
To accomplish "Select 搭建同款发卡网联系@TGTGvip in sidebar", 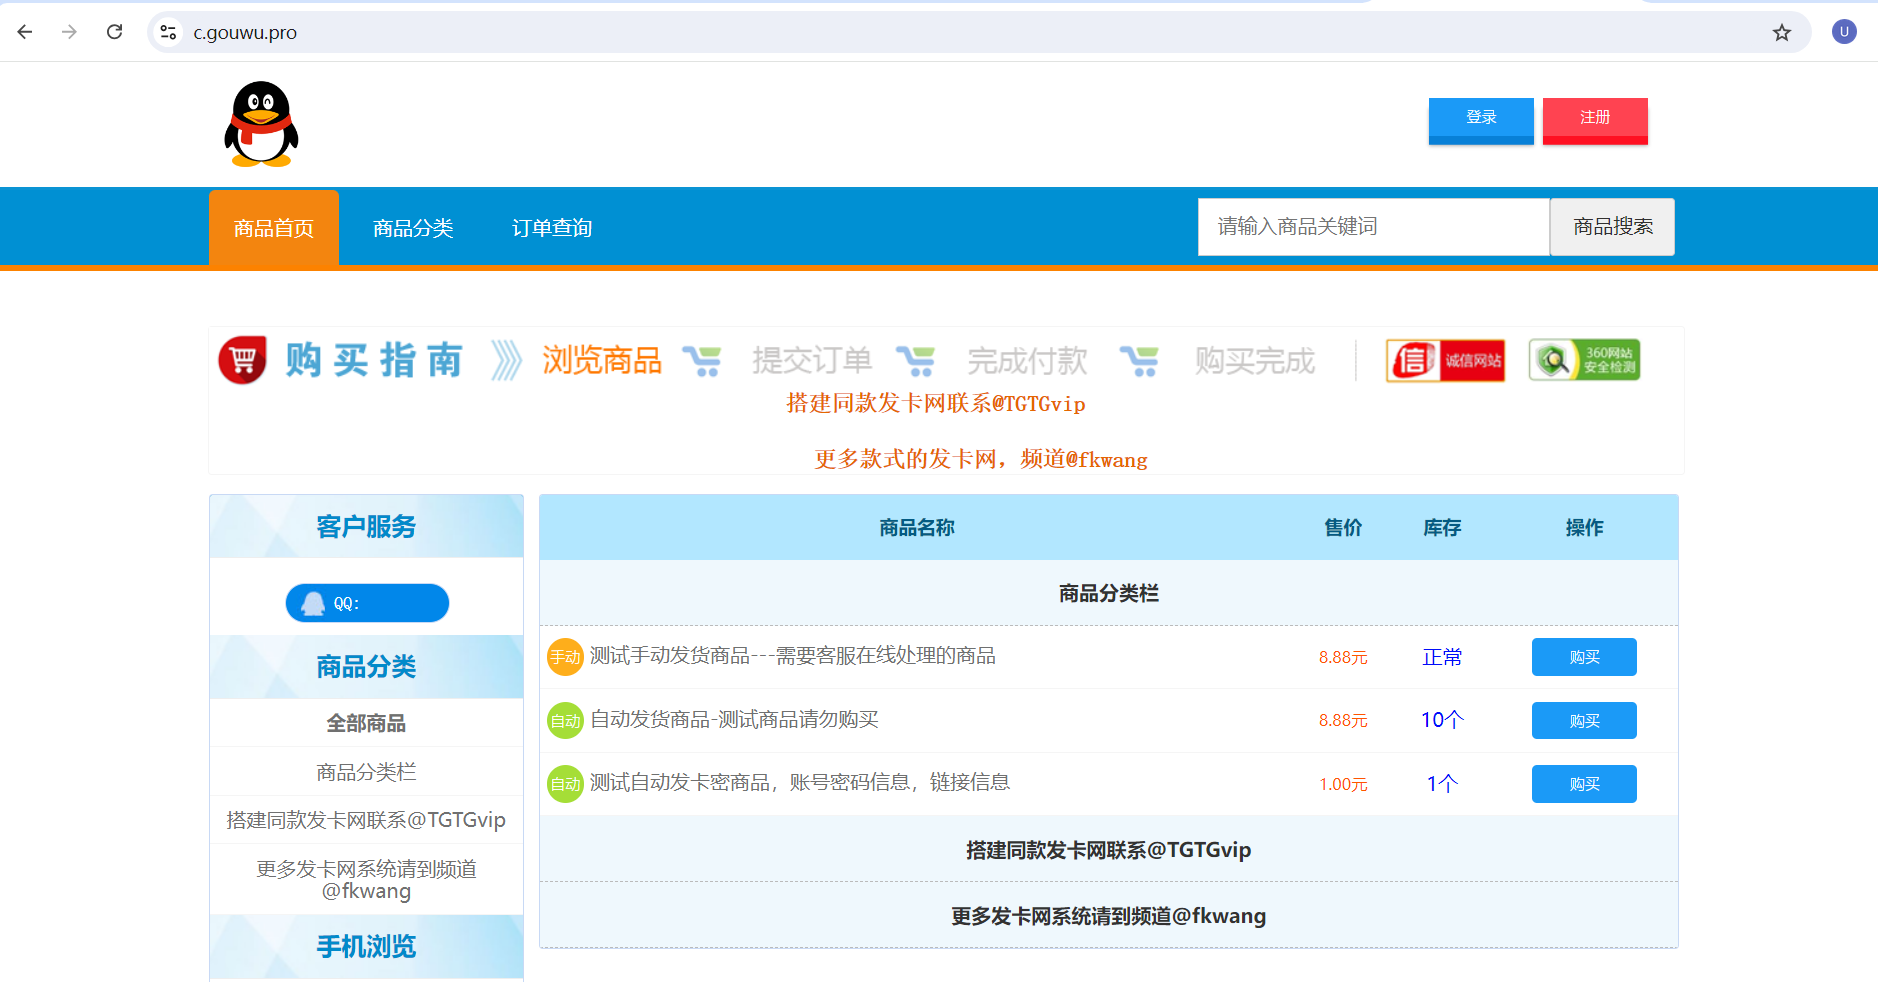I will pyautogui.click(x=366, y=820).
